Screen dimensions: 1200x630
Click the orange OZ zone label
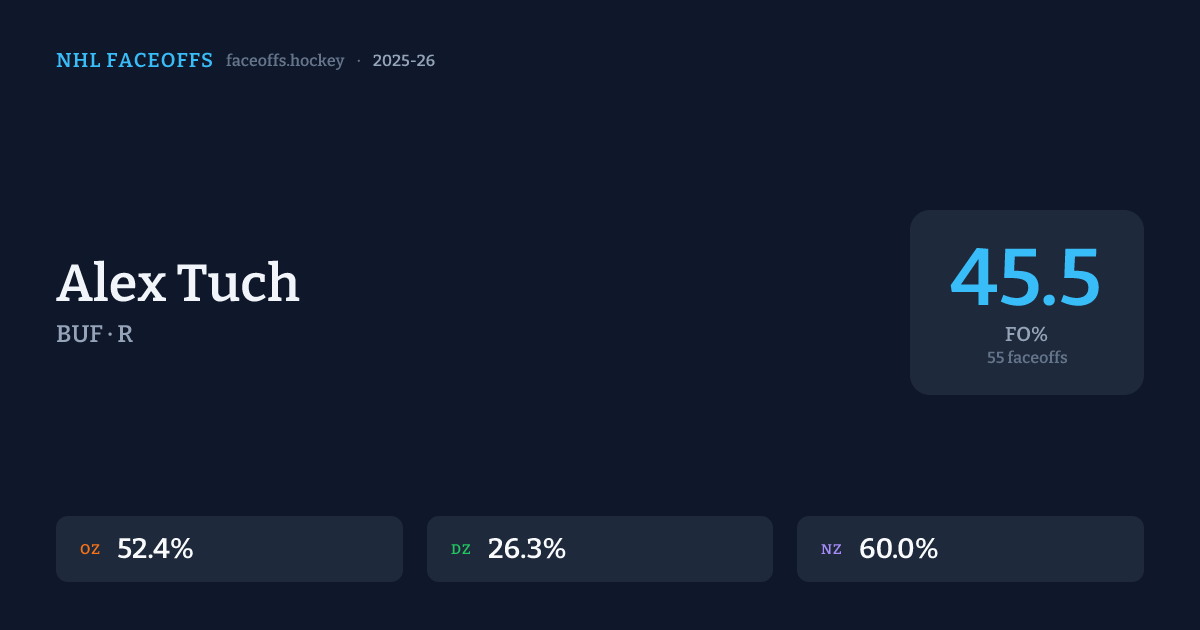(90, 549)
